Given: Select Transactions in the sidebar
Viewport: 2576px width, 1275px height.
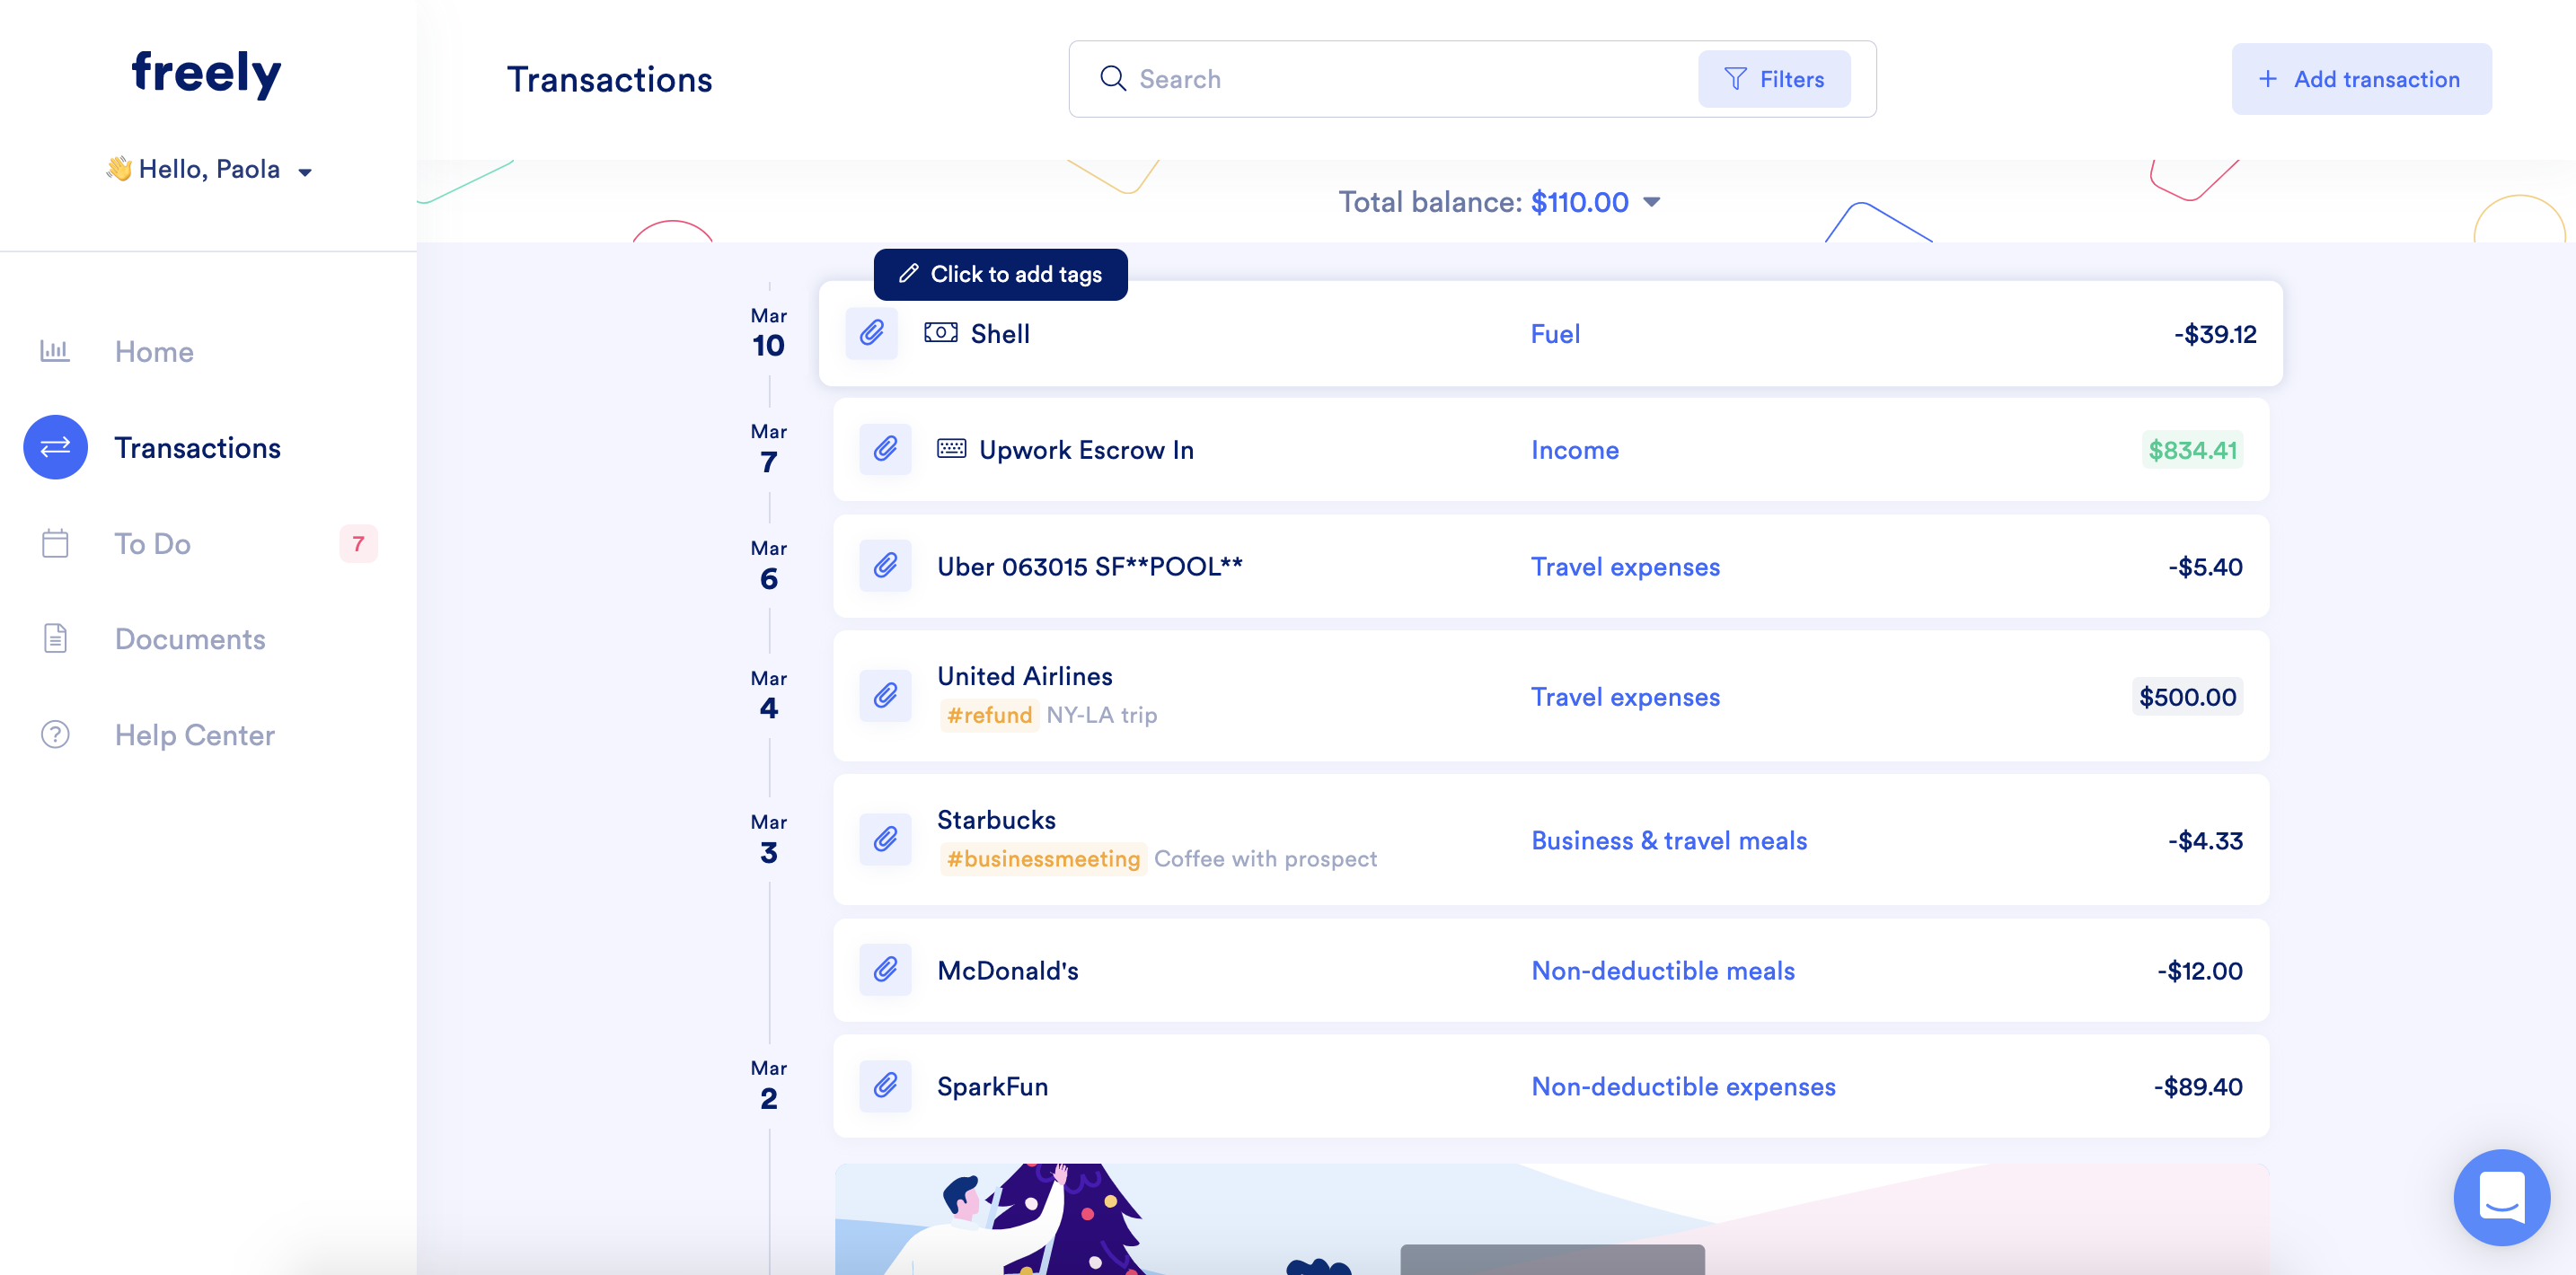Looking at the screenshot, I should [197, 447].
